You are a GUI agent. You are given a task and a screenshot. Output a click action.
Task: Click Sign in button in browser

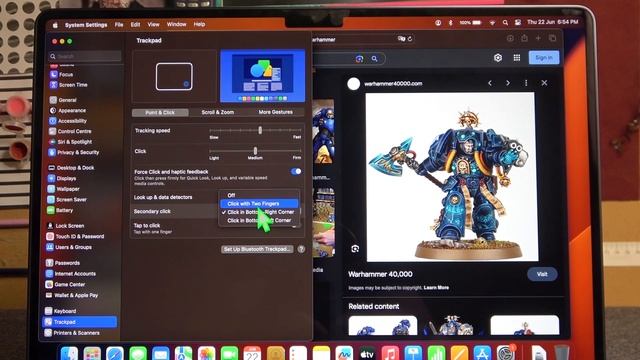(x=544, y=58)
